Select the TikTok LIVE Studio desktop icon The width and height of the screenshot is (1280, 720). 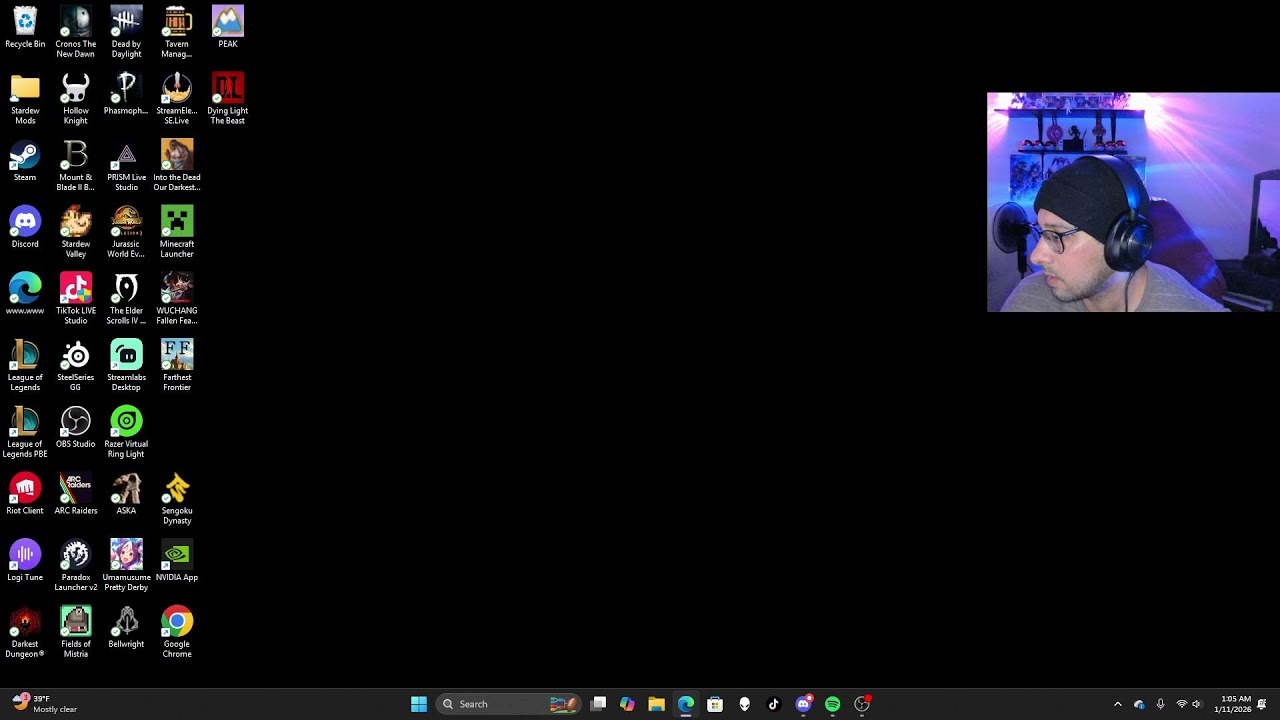tap(76, 299)
